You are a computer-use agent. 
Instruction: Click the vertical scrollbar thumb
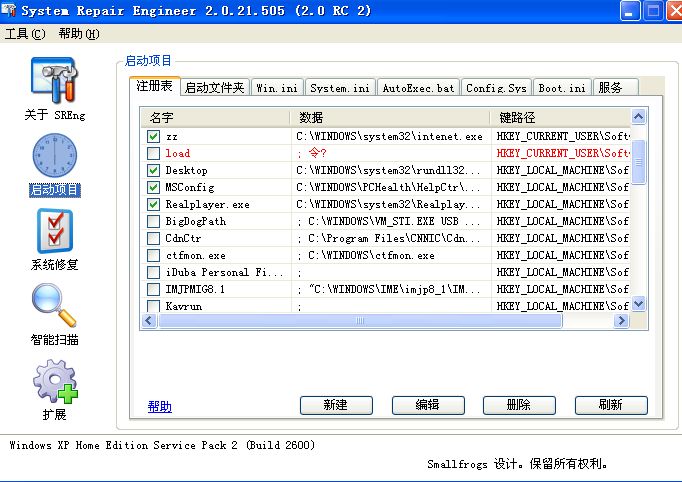click(x=639, y=162)
